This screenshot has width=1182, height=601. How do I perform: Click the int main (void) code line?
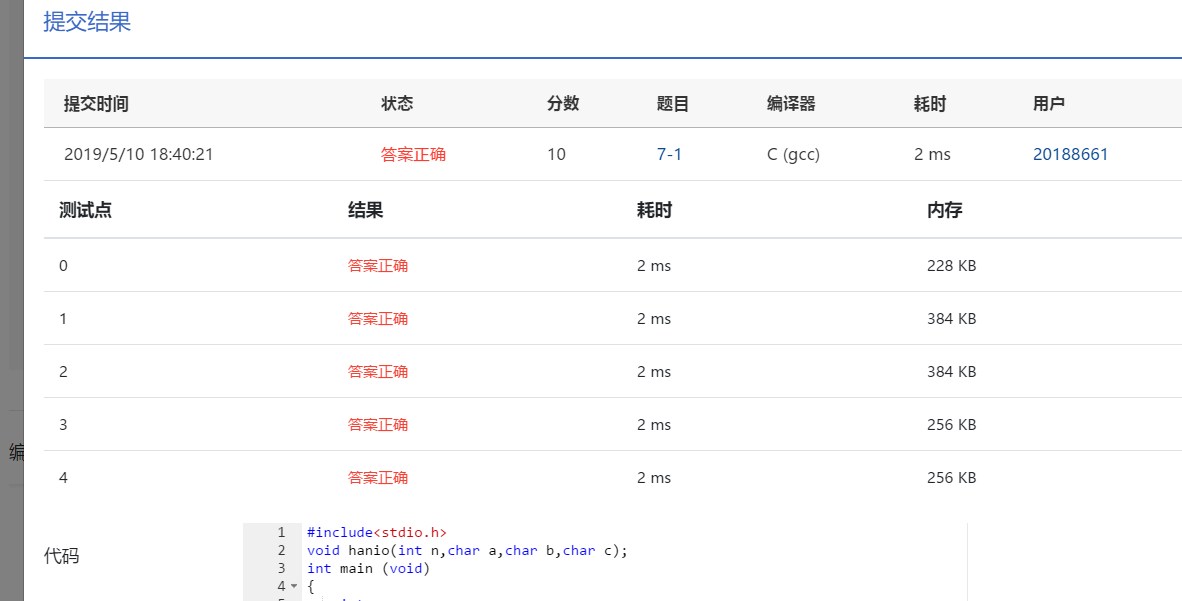pyautogui.click(x=367, y=568)
